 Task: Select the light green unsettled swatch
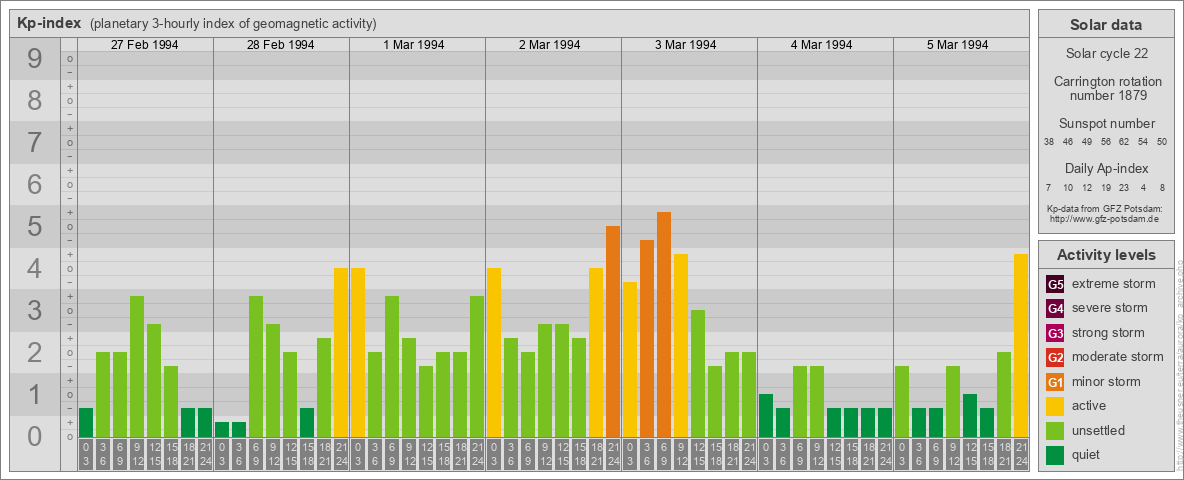pos(1055,430)
